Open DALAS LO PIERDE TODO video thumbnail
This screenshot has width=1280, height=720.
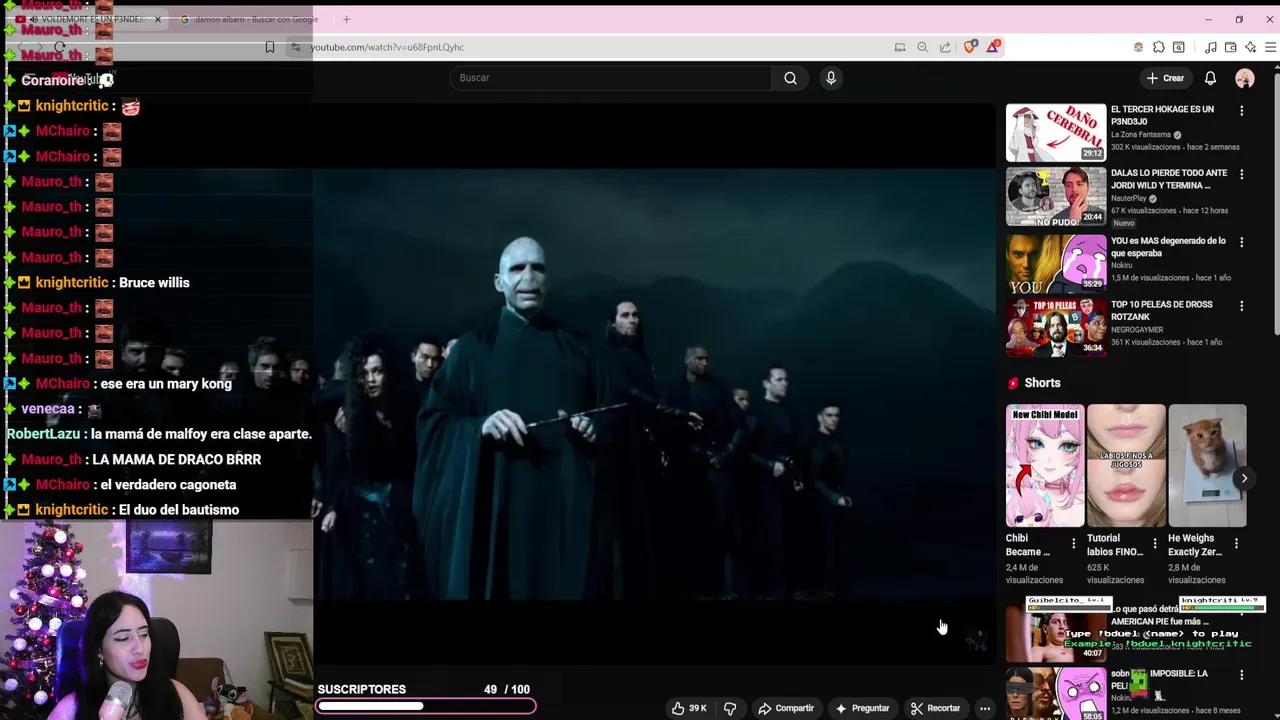pyautogui.click(x=1056, y=196)
